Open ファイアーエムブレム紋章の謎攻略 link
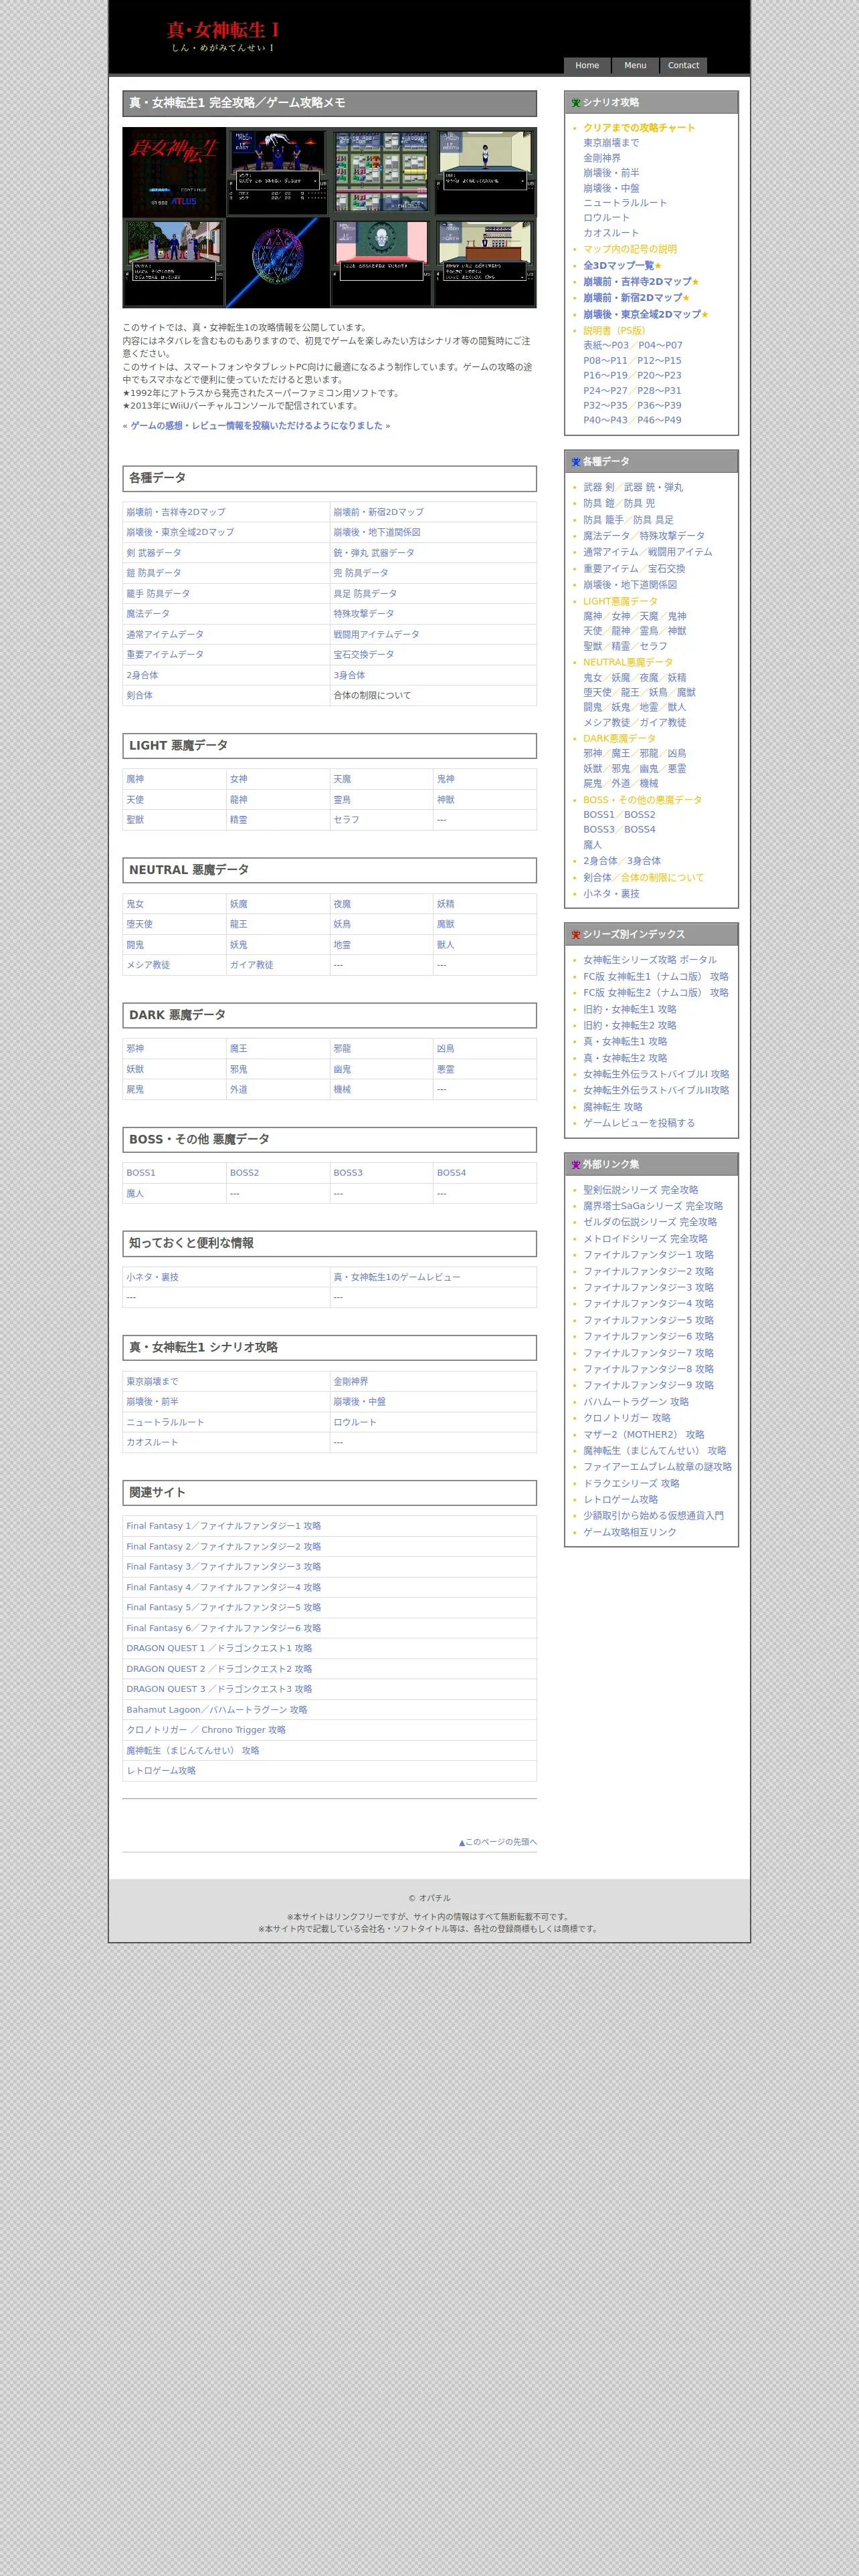859x2576 pixels. (x=657, y=1468)
